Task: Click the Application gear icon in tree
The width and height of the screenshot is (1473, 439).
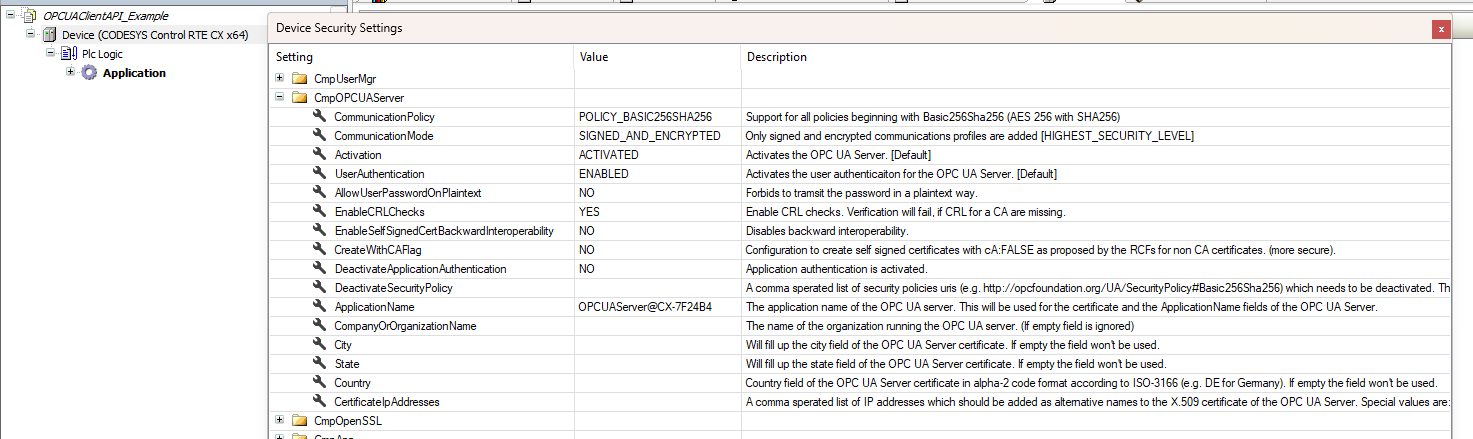Action: (x=89, y=73)
